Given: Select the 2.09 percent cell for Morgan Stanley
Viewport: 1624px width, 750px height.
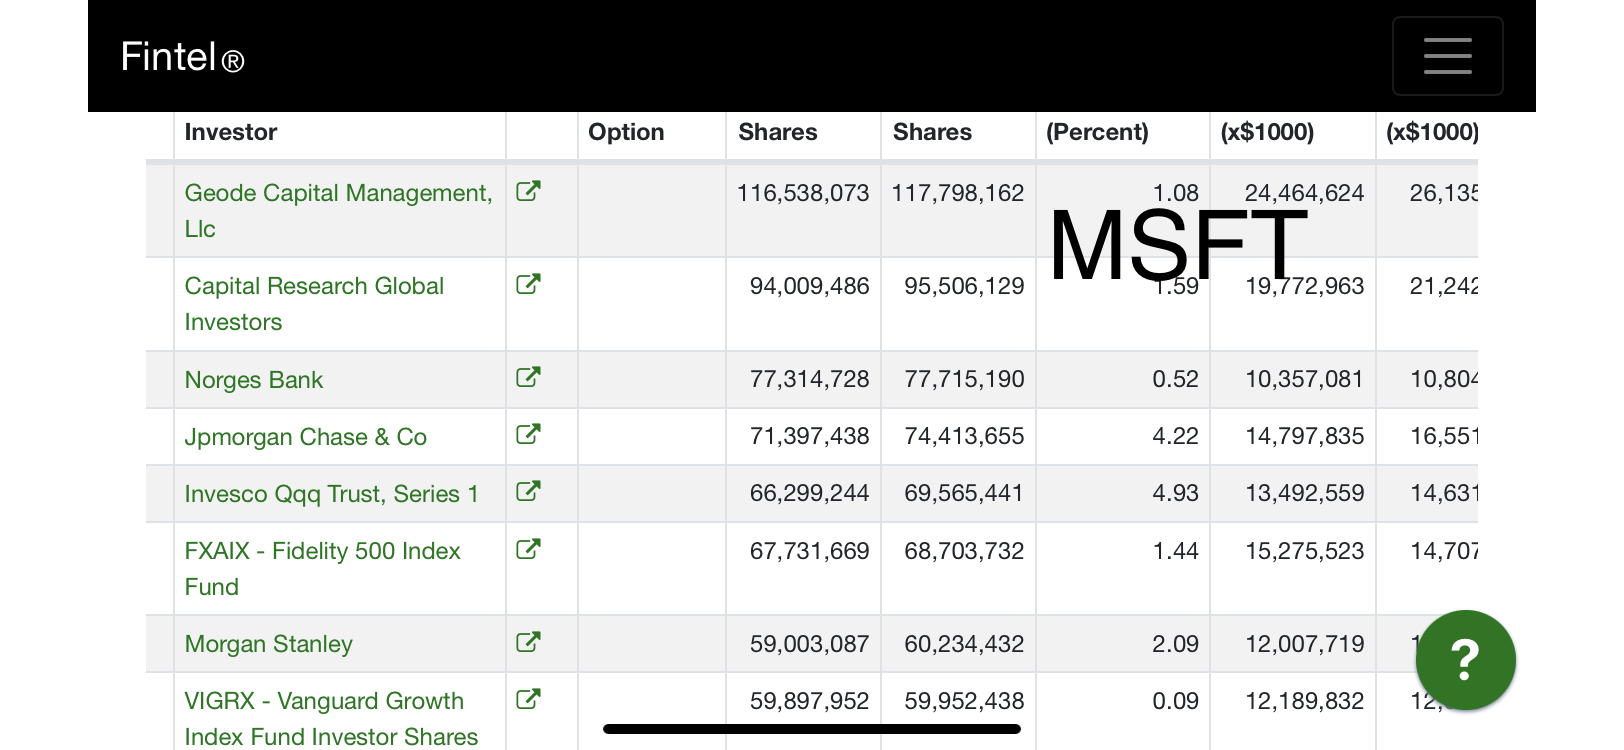Looking at the screenshot, I should coord(1175,644).
